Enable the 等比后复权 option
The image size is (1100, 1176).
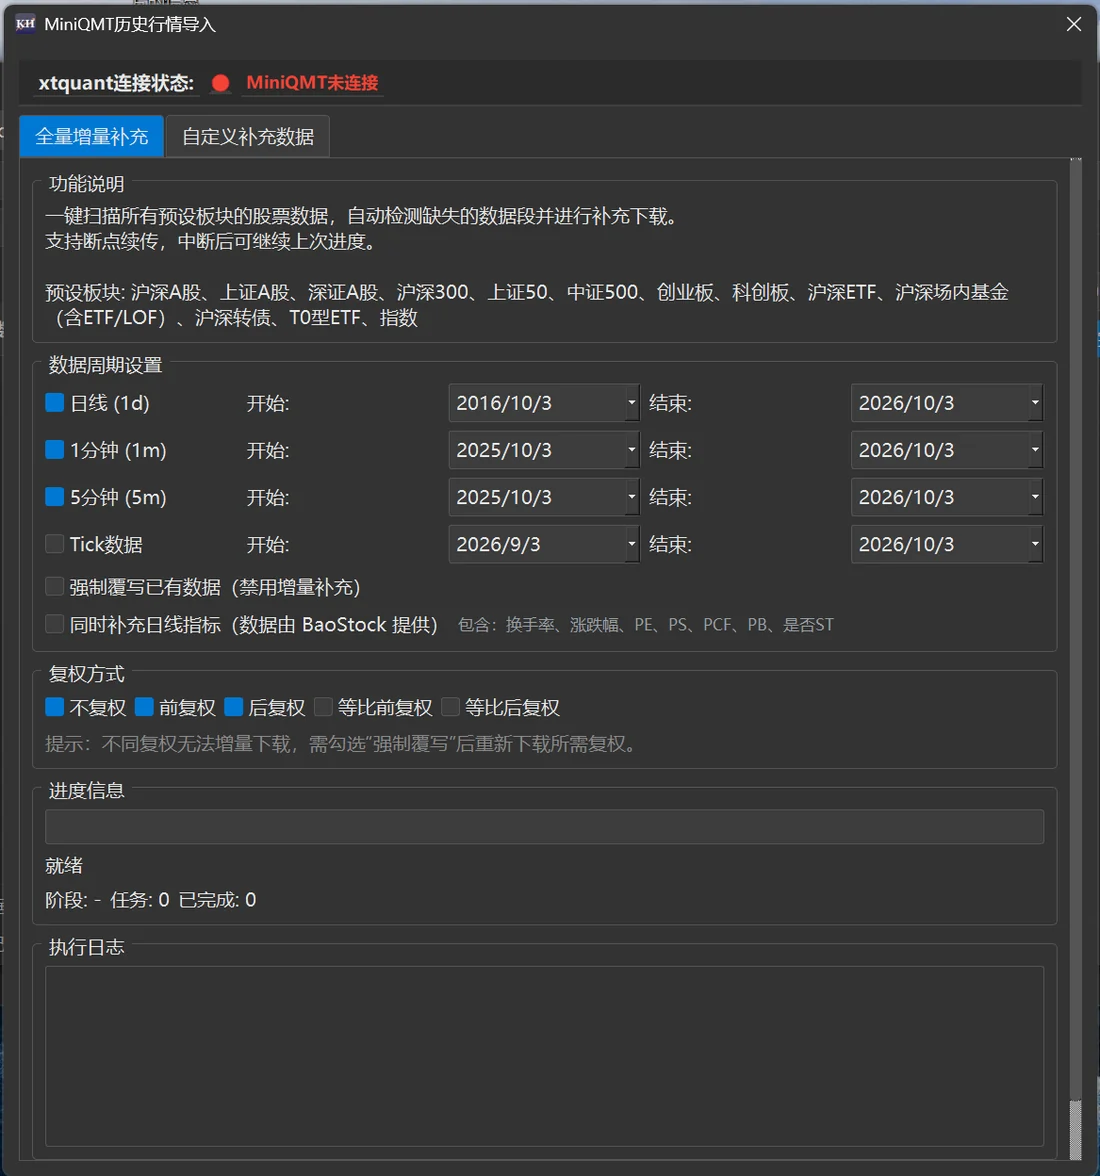(450, 707)
